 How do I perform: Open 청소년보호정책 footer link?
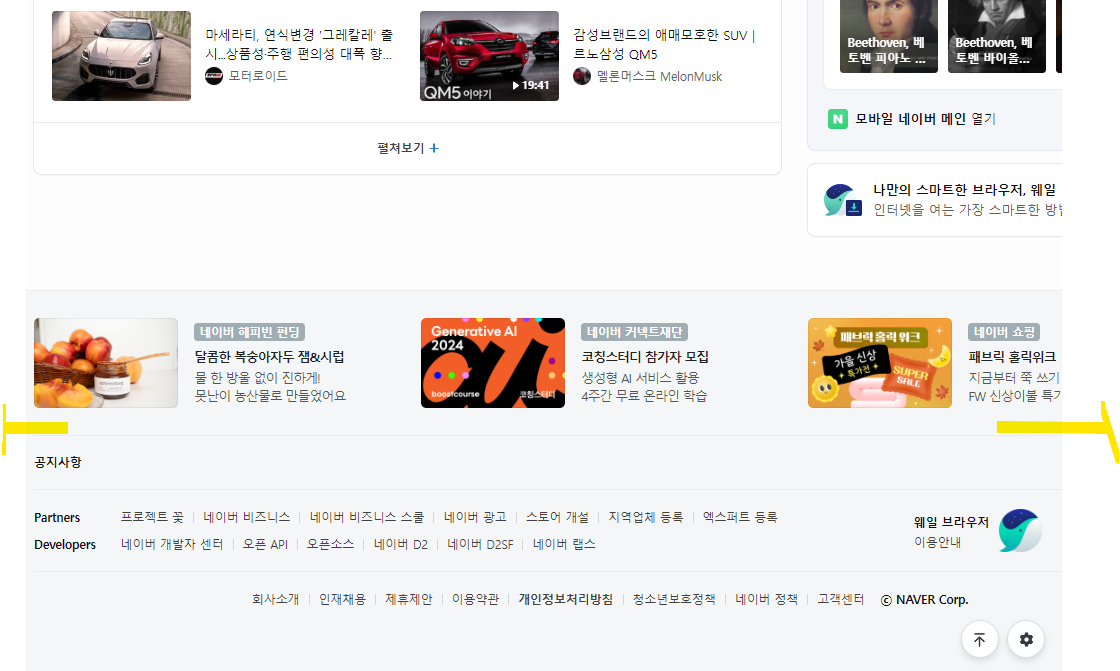(674, 599)
